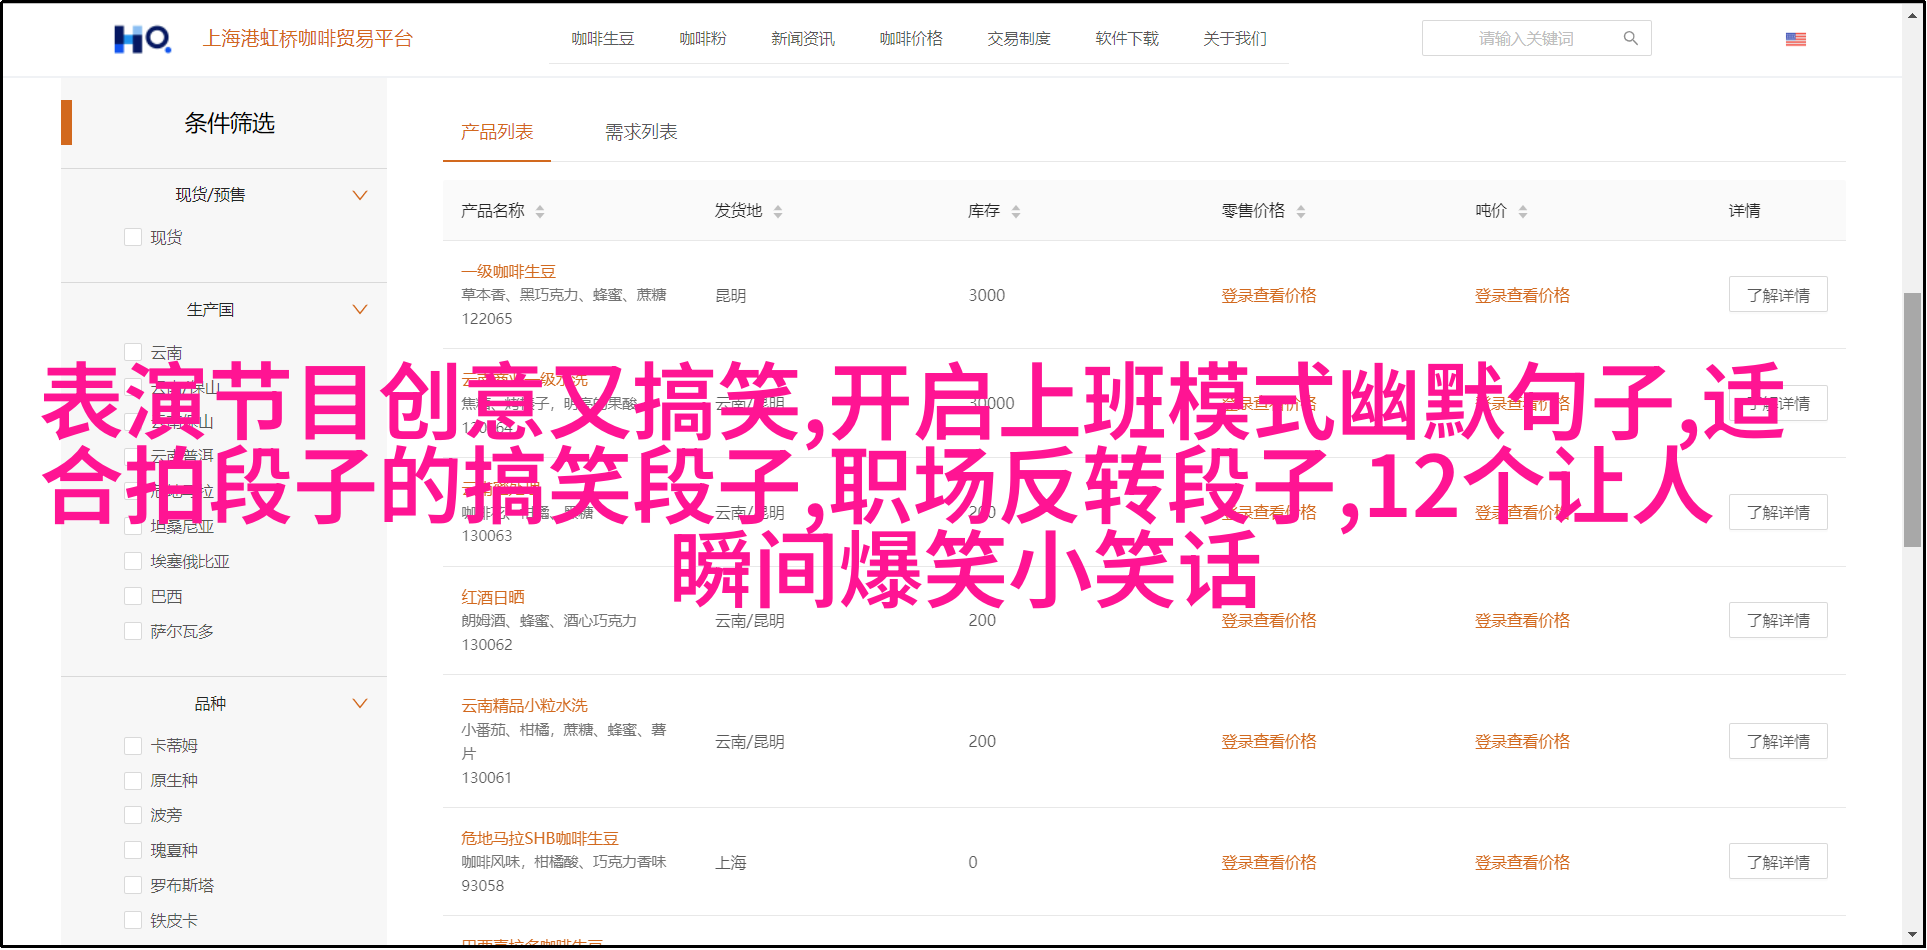Image resolution: width=1927 pixels, height=950 pixels.
Task: Click the US flag language icon
Action: pyautogui.click(x=1795, y=39)
